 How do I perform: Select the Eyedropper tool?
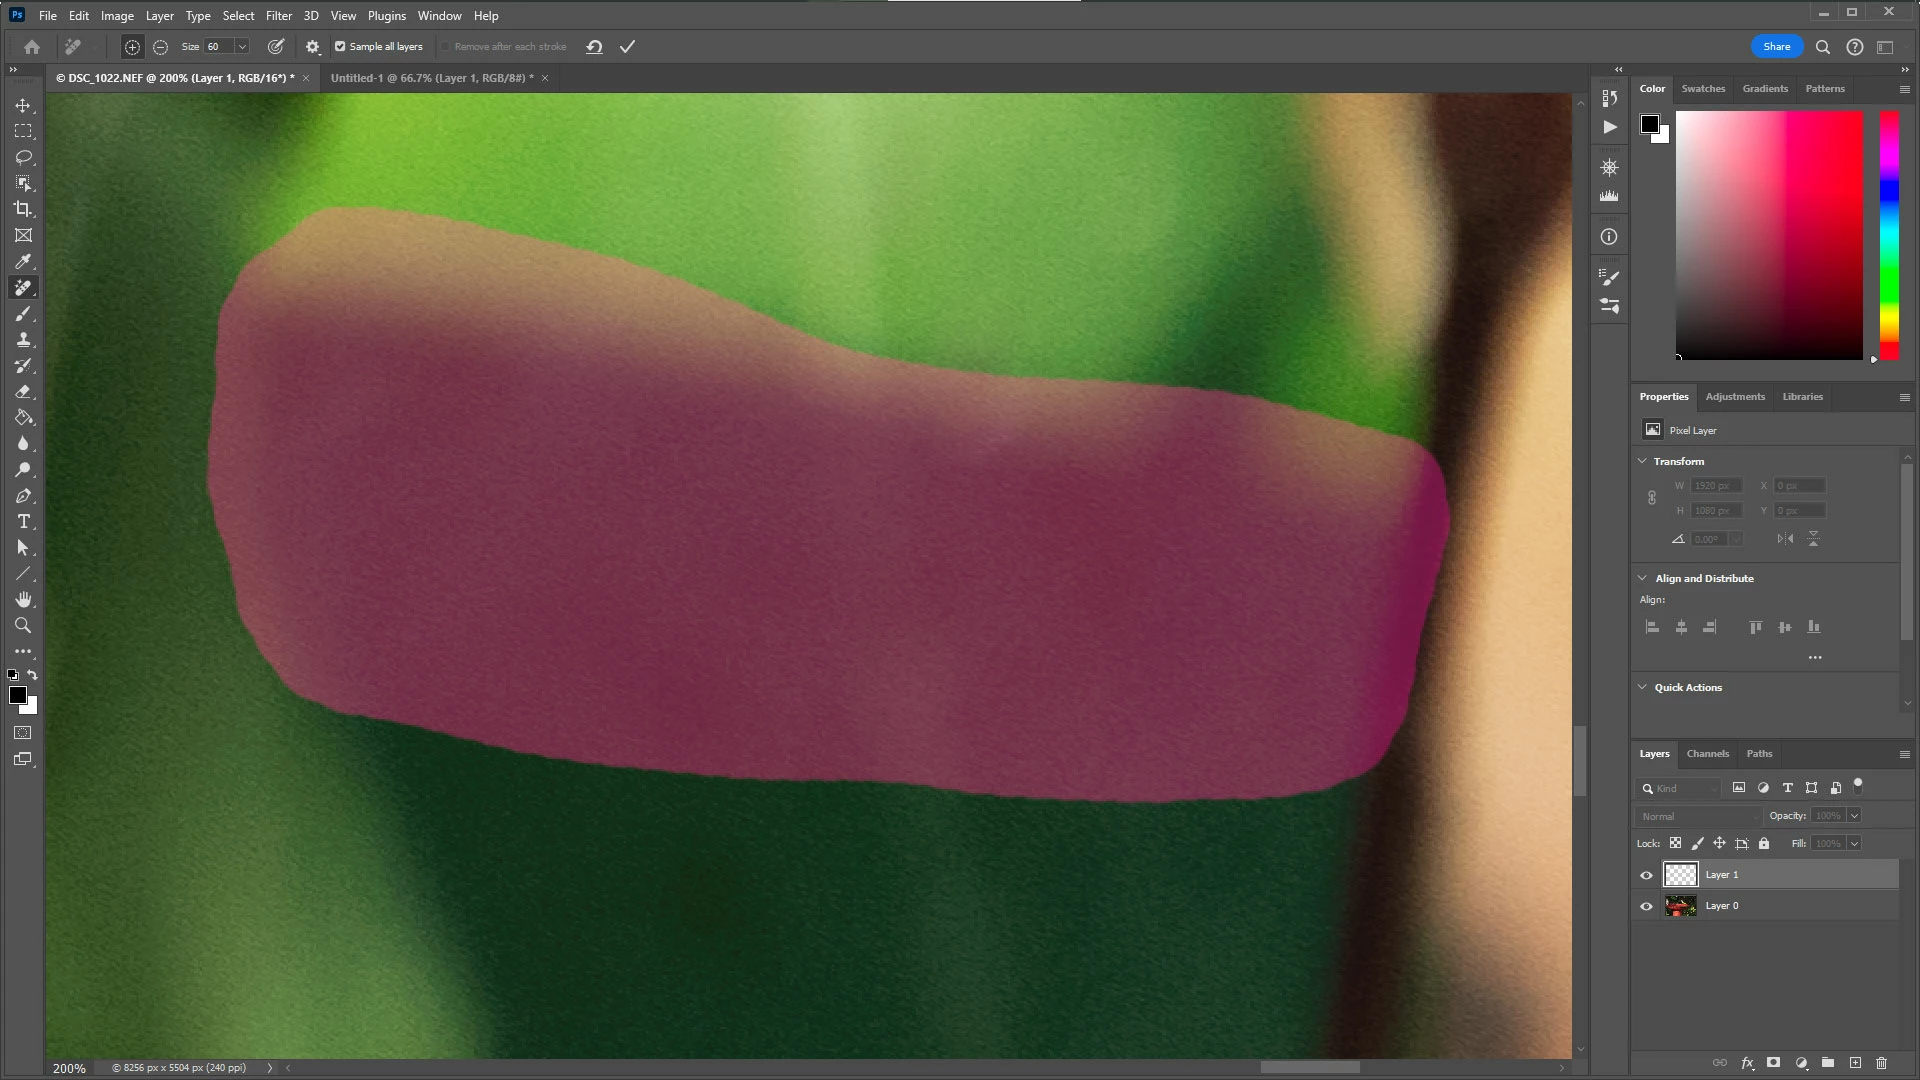(23, 261)
